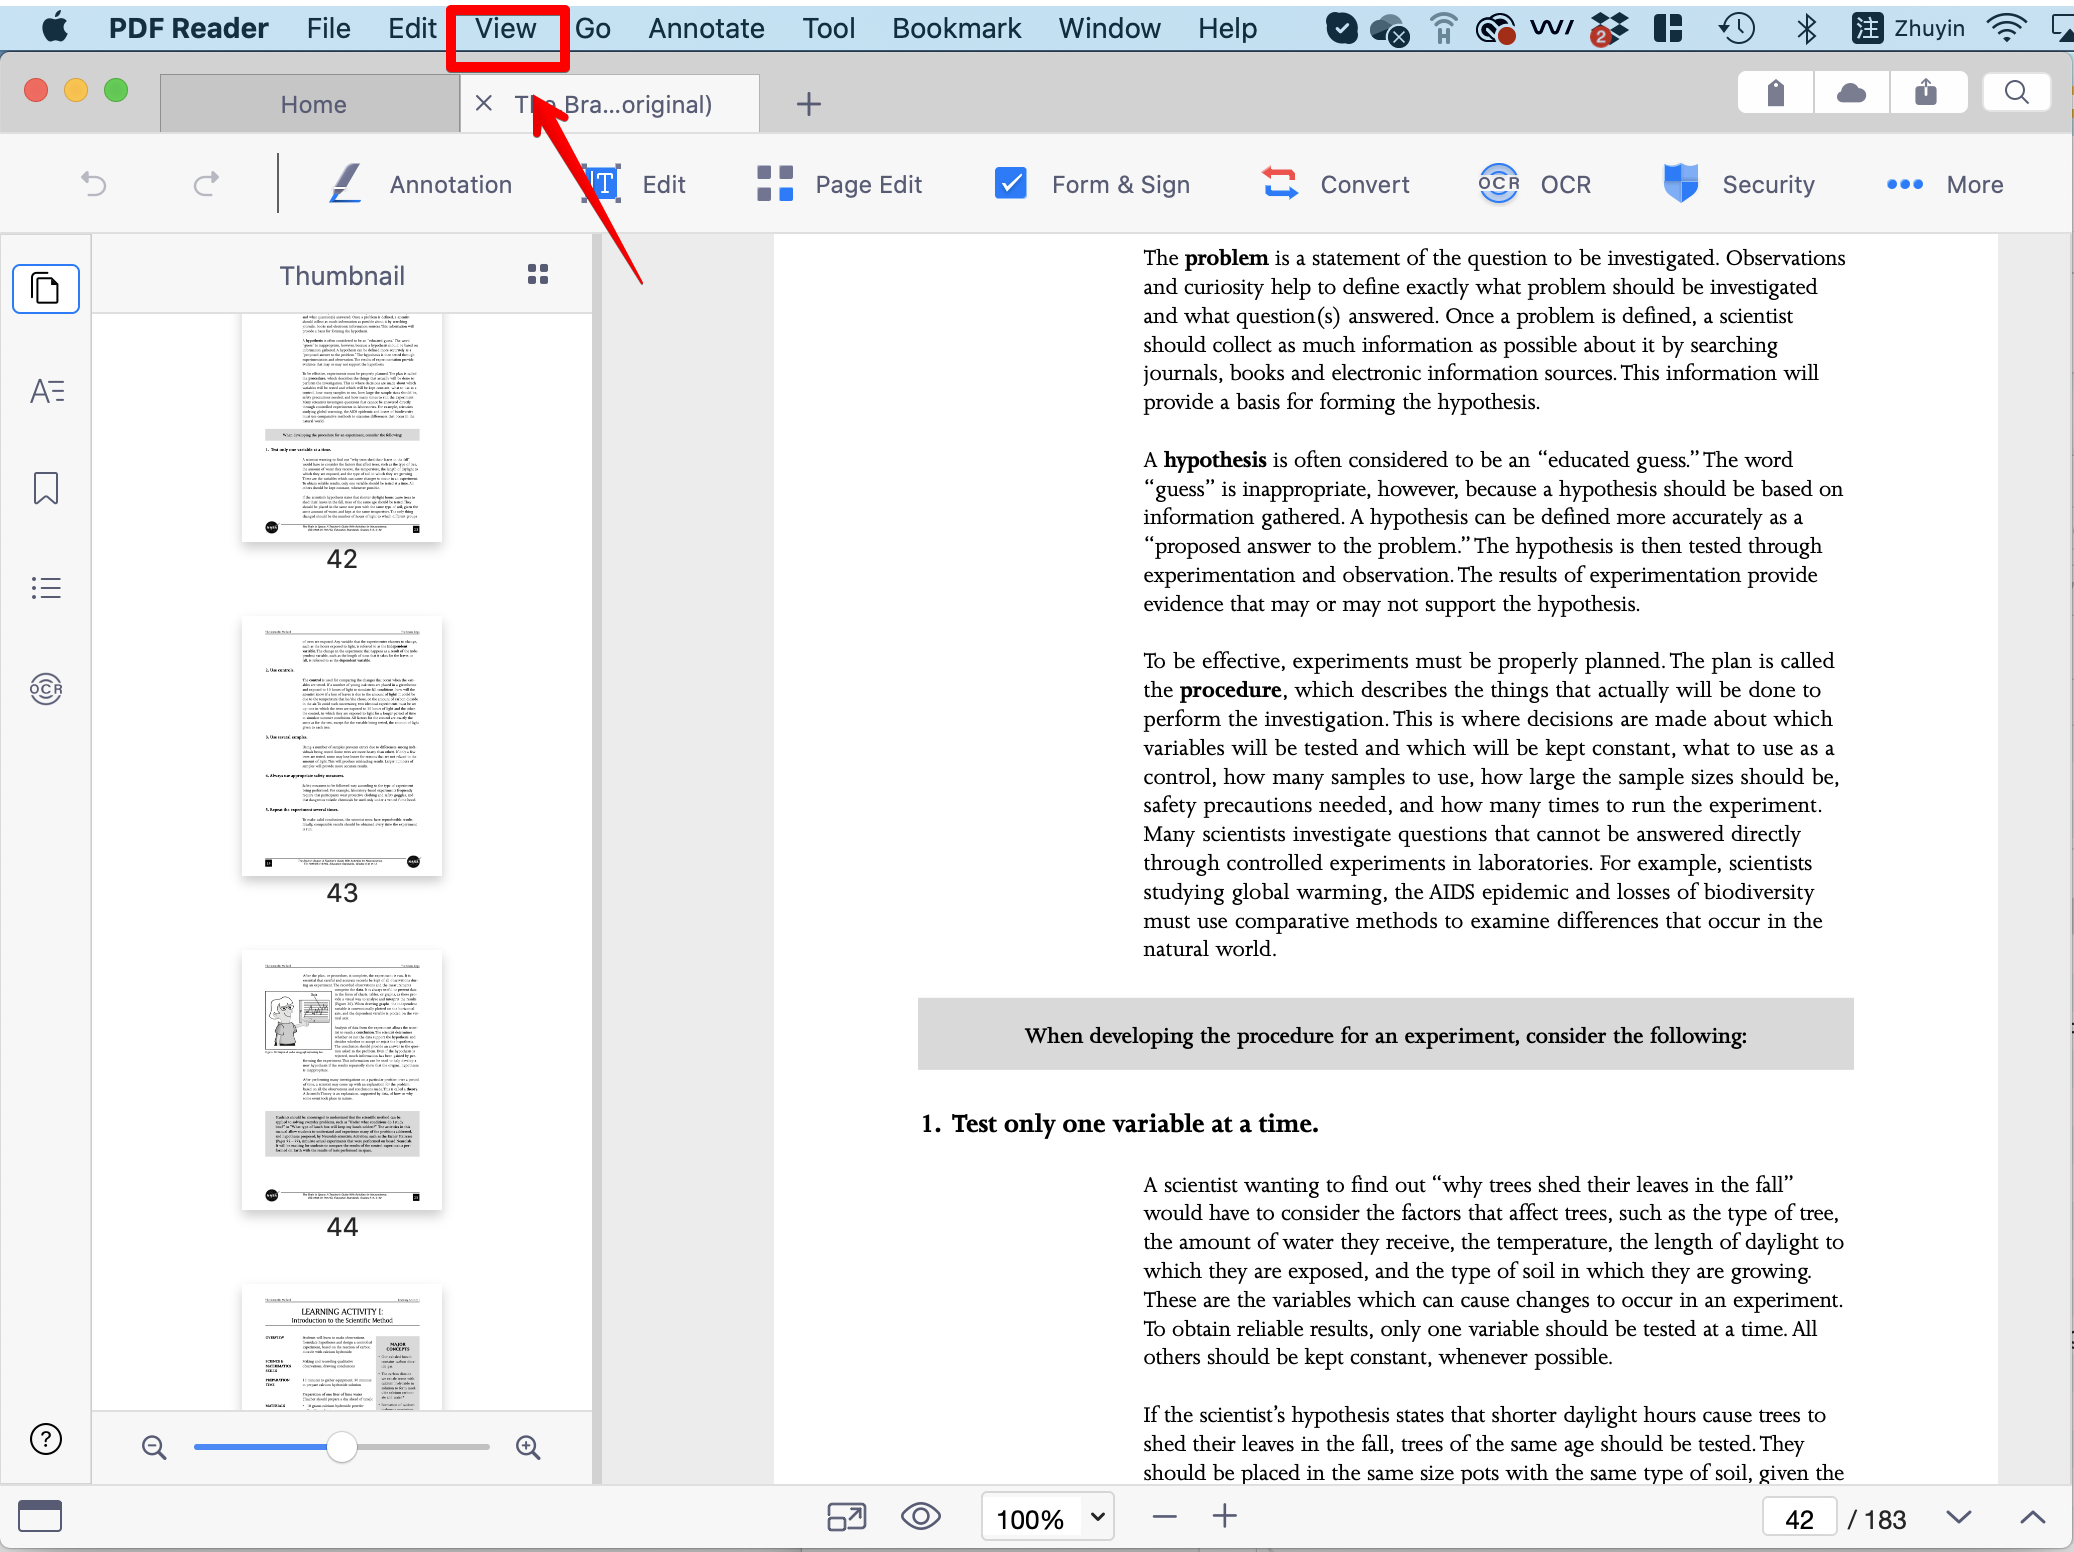Expand the More tools menu
Image resolution: width=2074 pixels, height=1552 pixels.
click(x=1944, y=185)
